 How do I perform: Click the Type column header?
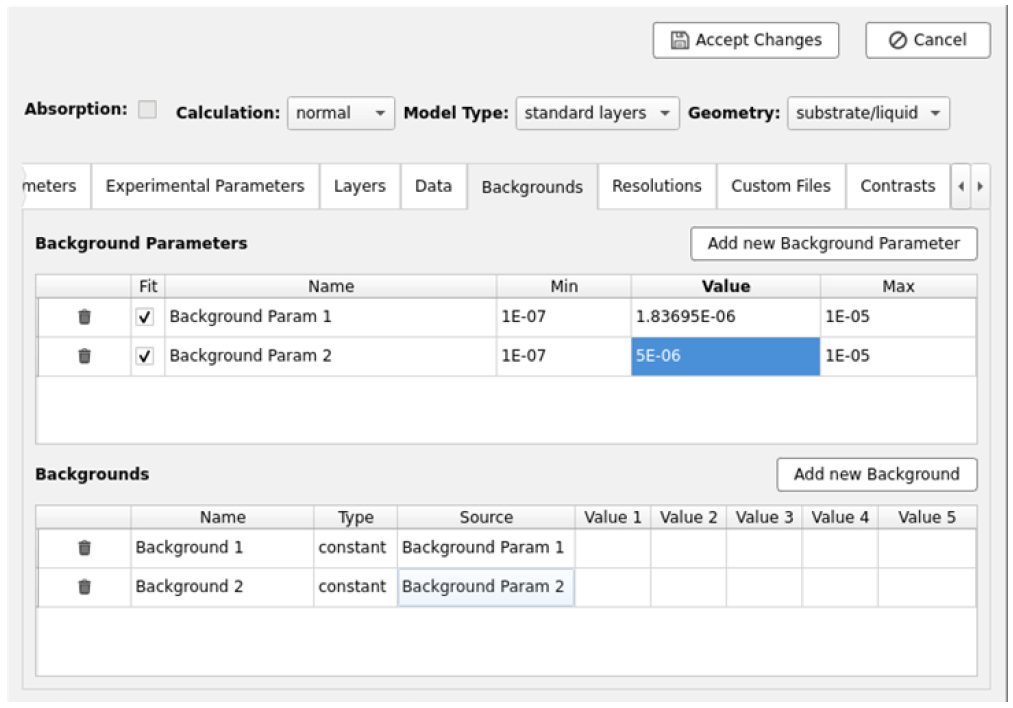click(355, 517)
